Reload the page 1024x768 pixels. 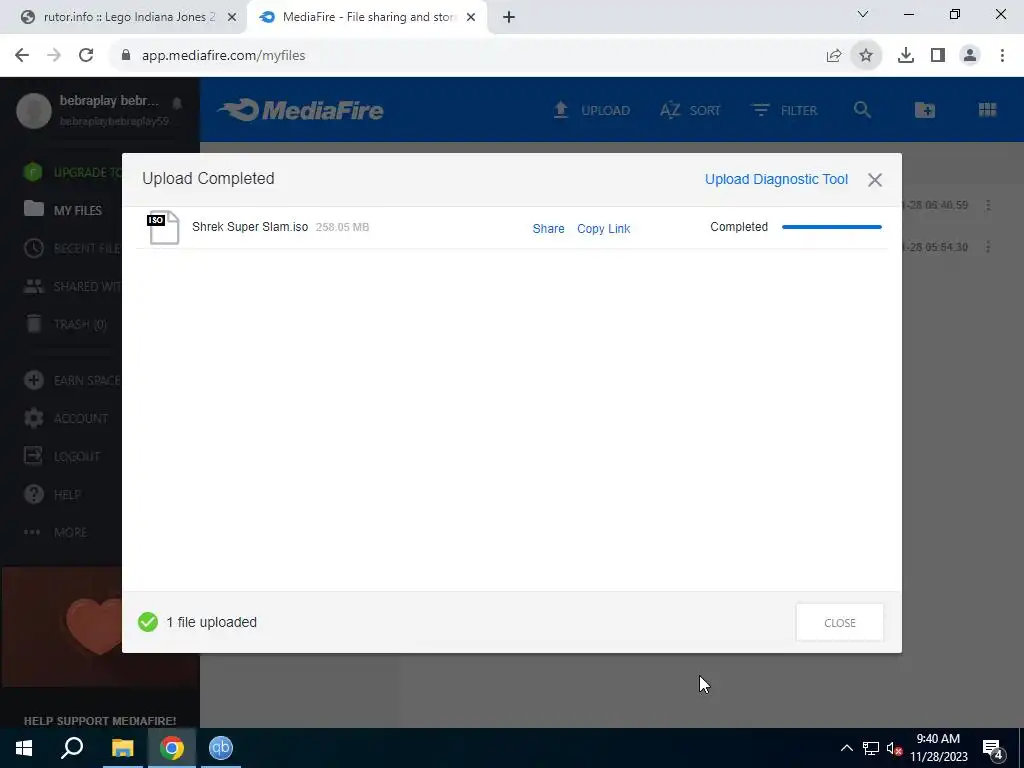click(x=86, y=56)
